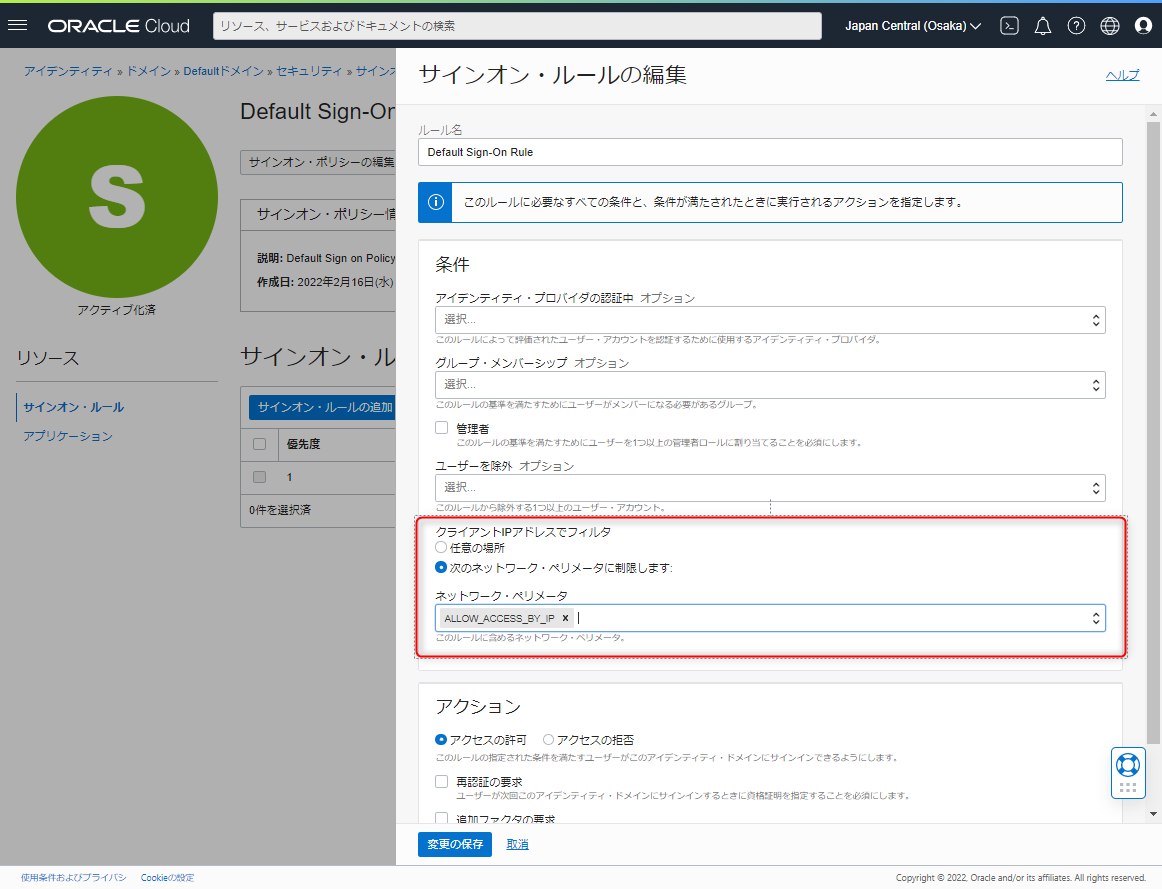The image size is (1162, 889).
Task: Remove the ALLOW_ACCESS_BY_IP tag
Action: tap(565, 618)
